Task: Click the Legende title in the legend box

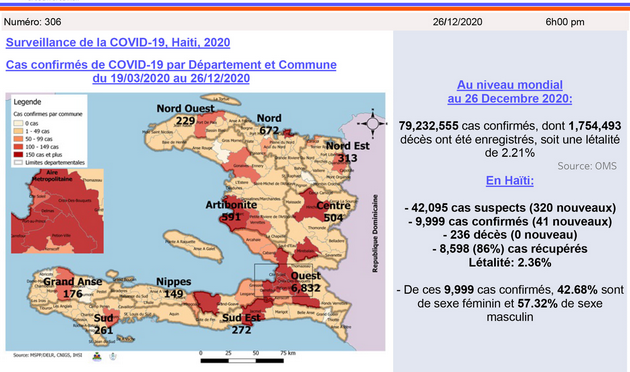Action: tap(27, 102)
